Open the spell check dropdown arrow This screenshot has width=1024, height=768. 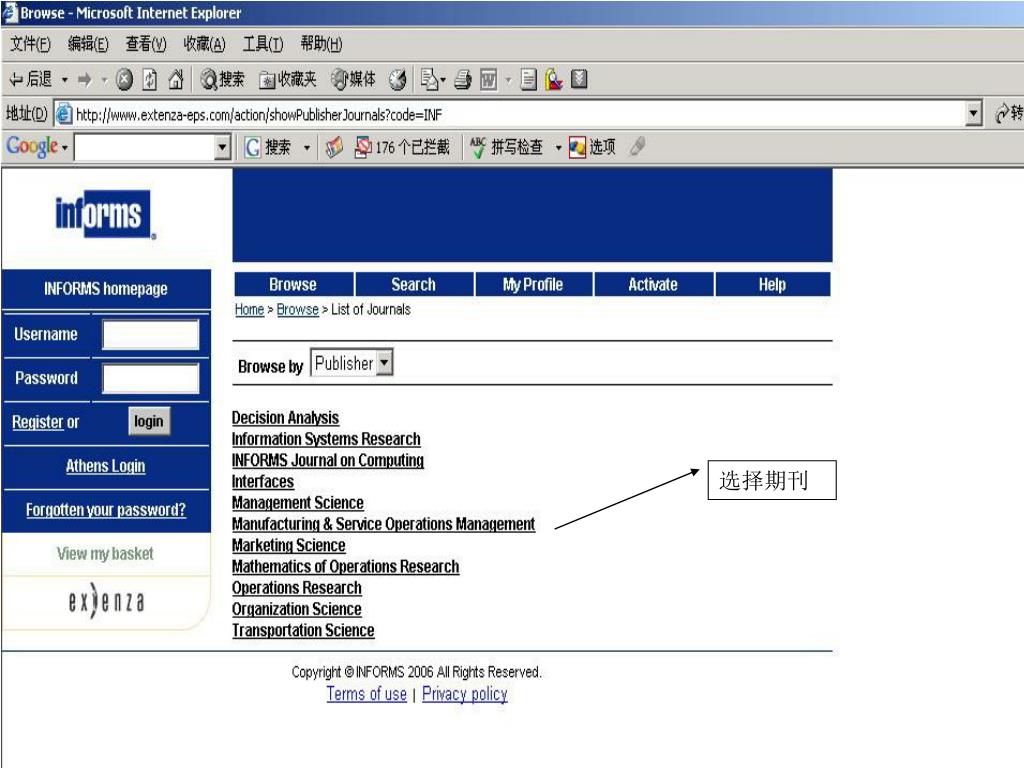tap(558, 148)
